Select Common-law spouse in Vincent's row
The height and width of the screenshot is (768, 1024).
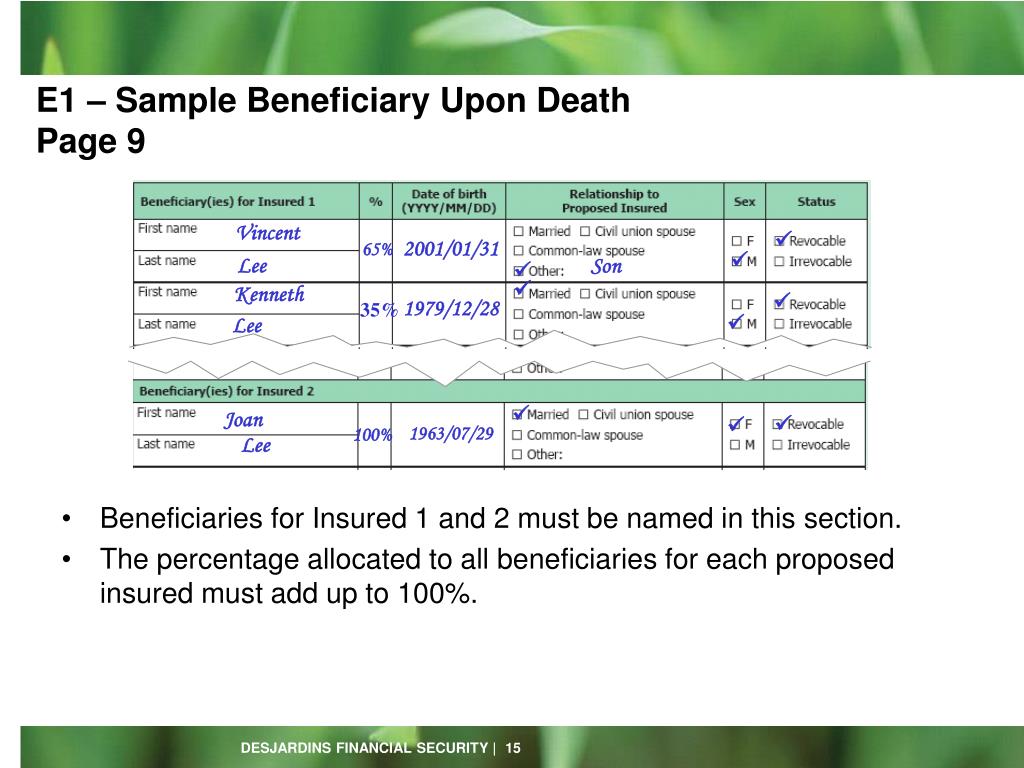click(x=519, y=251)
